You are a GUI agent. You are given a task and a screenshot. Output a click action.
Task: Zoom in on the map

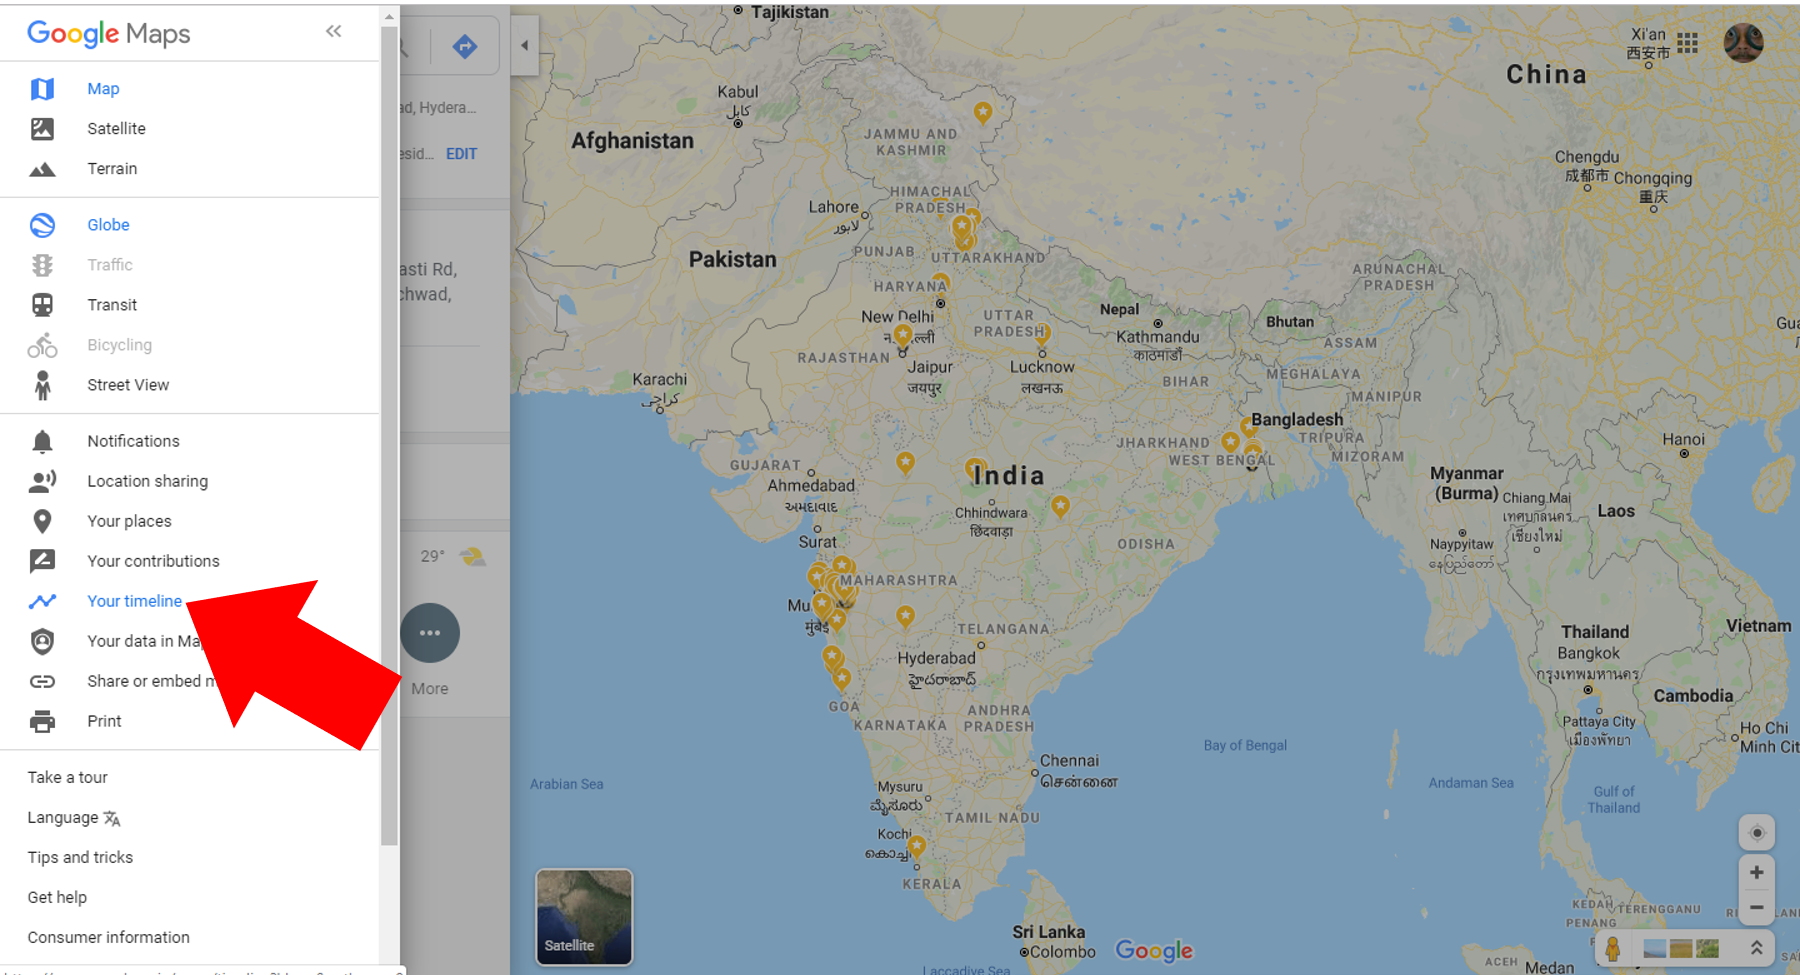coord(1757,873)
